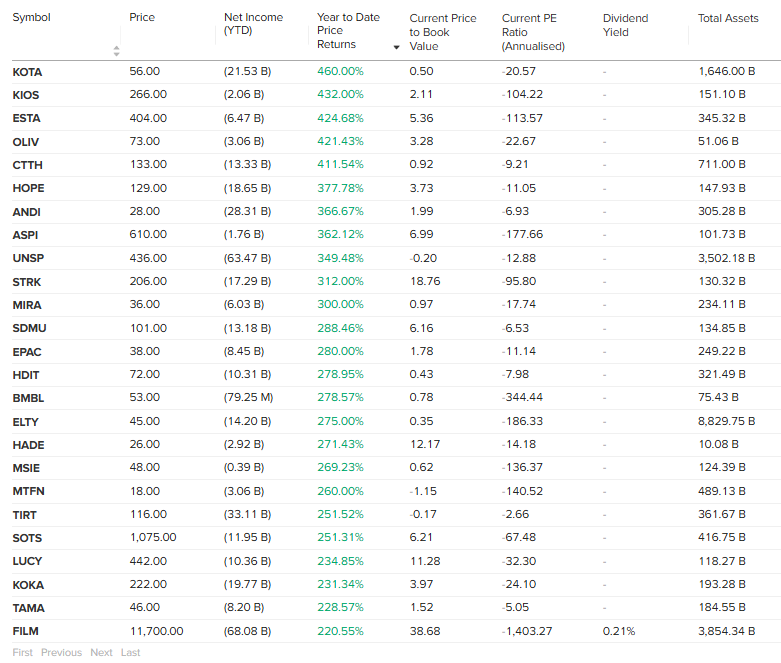
Task: Go to the Next page of results
Action: point(101,652)
